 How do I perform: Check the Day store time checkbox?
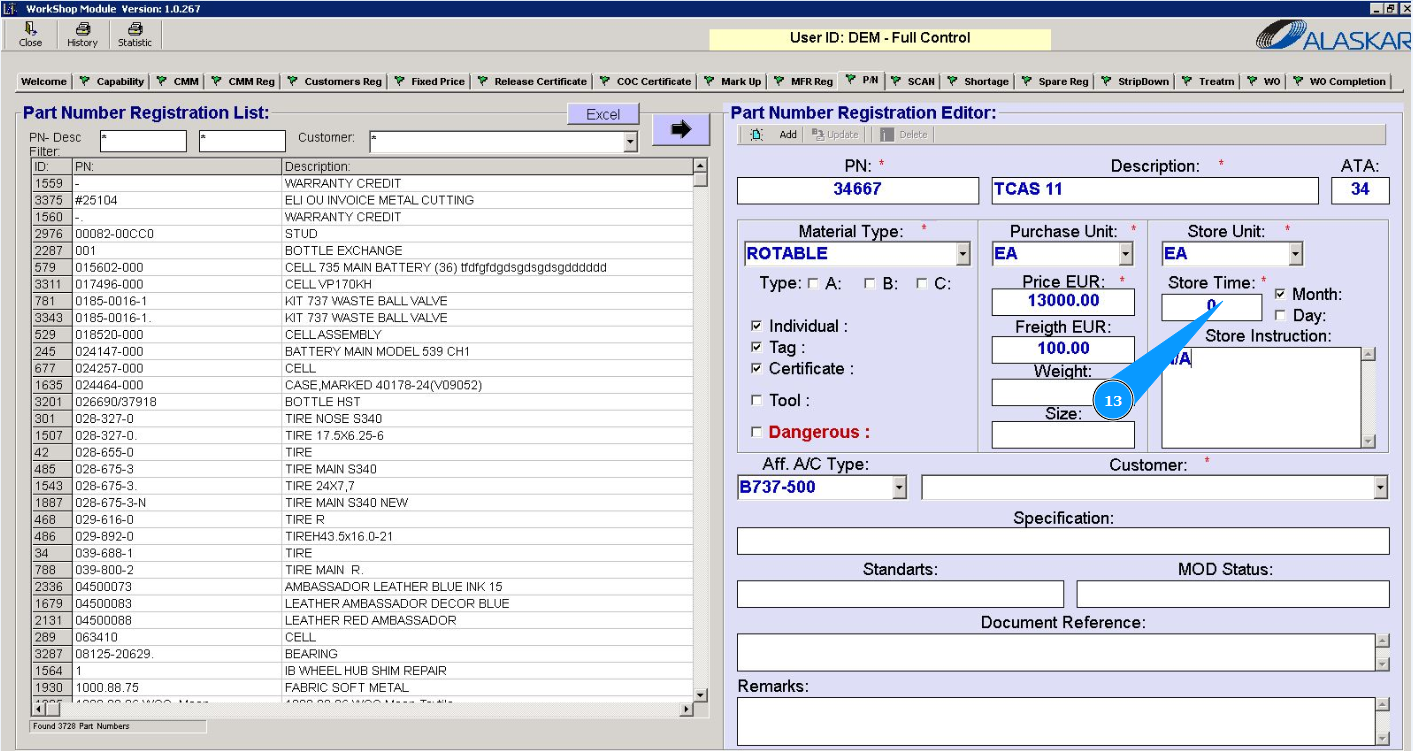pyautogui.click(x=1280, y=316)
